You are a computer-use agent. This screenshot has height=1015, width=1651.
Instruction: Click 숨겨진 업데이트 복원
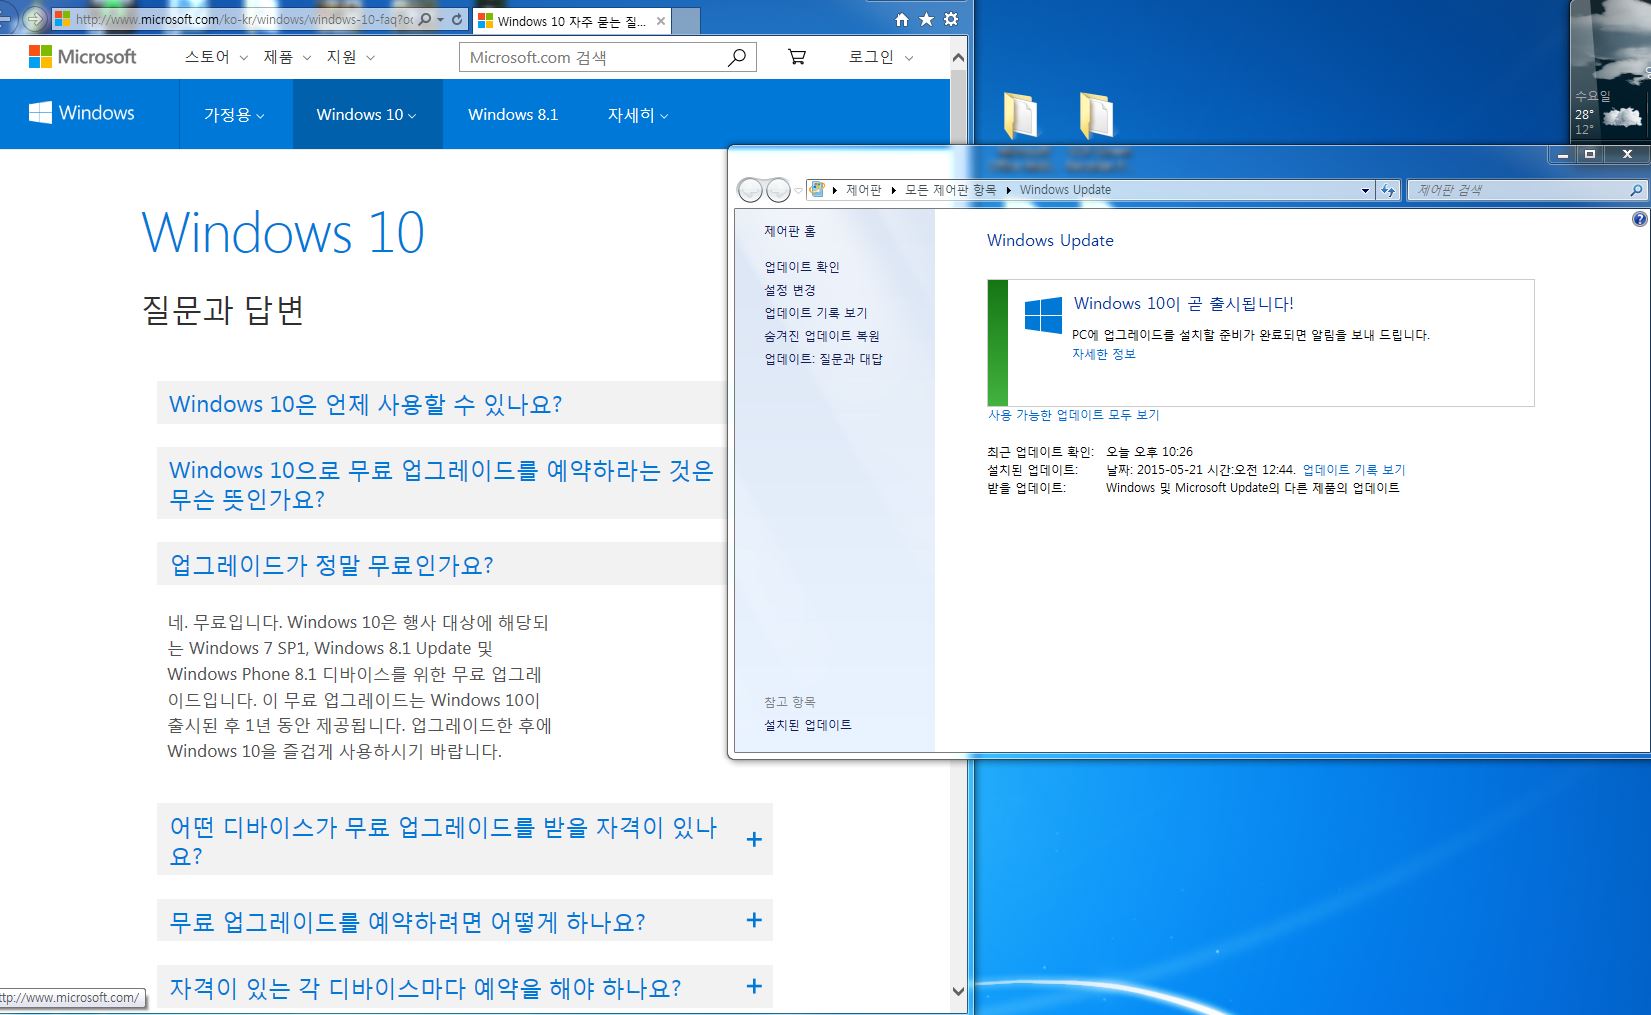click(822, 336)
